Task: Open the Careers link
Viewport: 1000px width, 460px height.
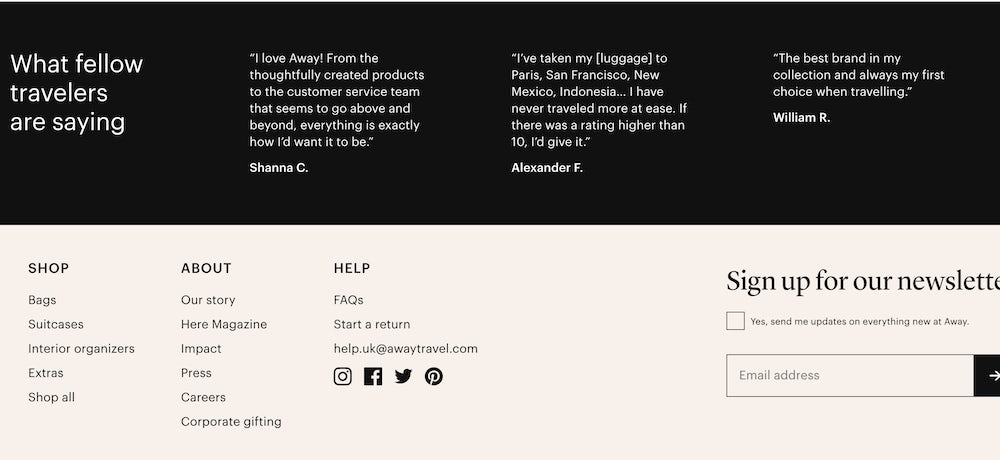Action: pyautogui.click(x=204, y=397)
